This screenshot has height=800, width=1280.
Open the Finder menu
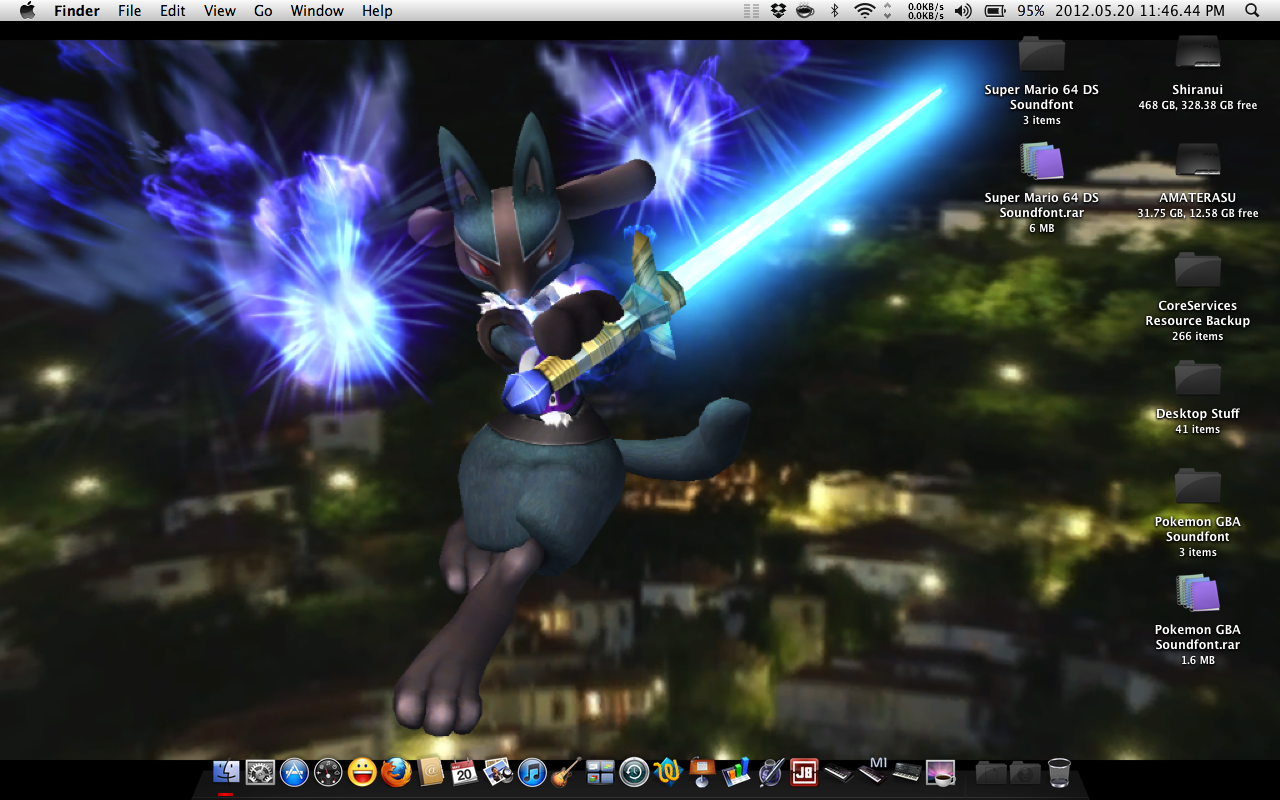pos(76,11)
